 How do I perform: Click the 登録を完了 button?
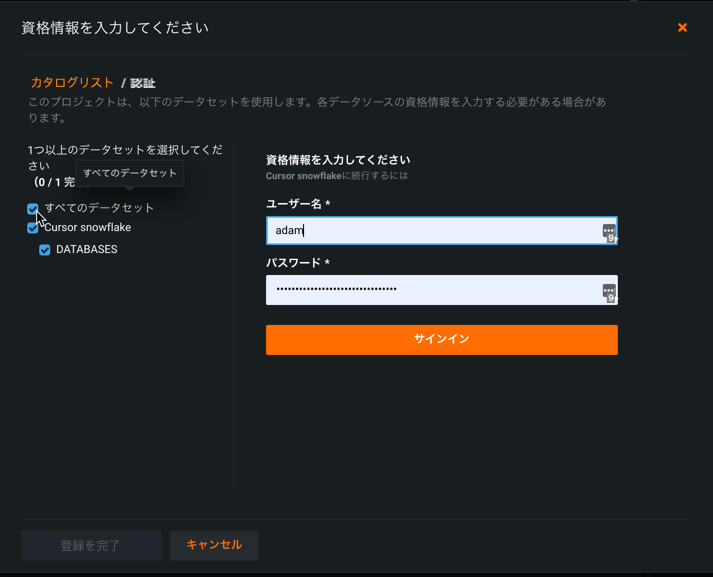[x=91, y=546]
